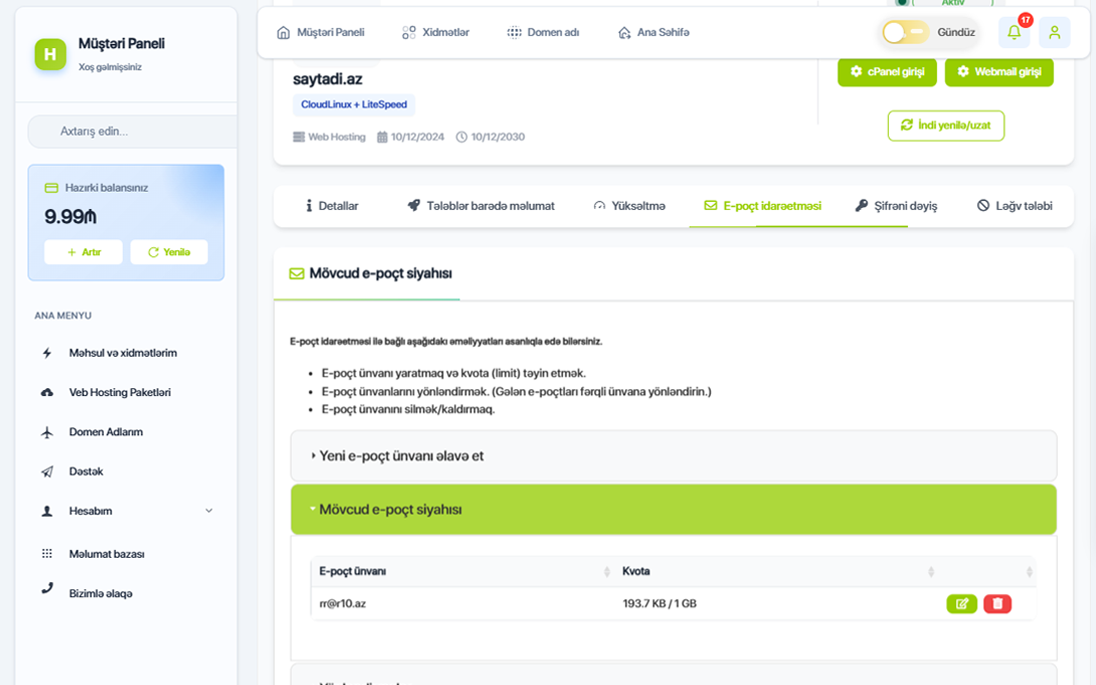The image size is (1096, 685).
Task: Click the cPanel girişi button
Action: (x=887, y=72)
